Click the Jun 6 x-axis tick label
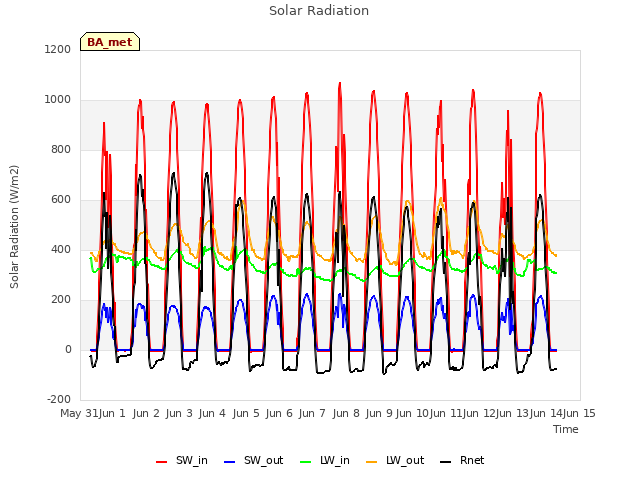Viewport: 640px width, 480px height. (x=279, y=413)
